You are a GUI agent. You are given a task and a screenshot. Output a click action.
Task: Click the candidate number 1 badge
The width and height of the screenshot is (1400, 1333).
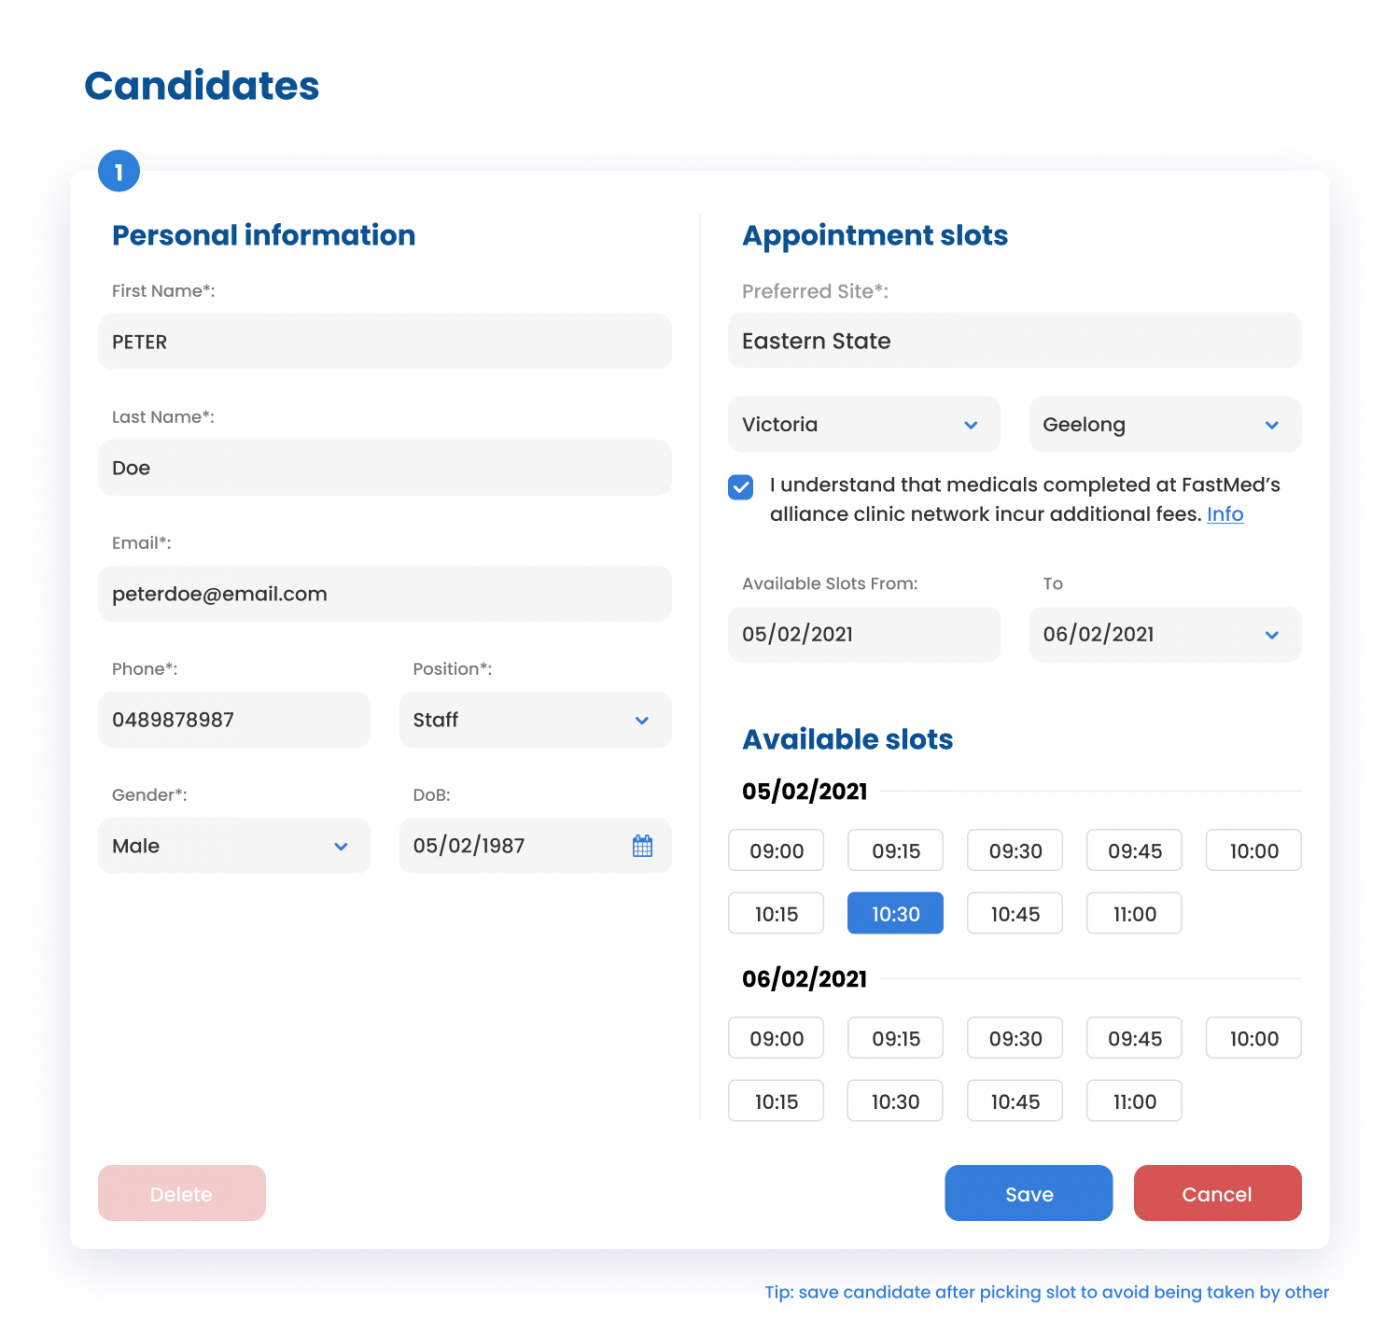point(119,171)
